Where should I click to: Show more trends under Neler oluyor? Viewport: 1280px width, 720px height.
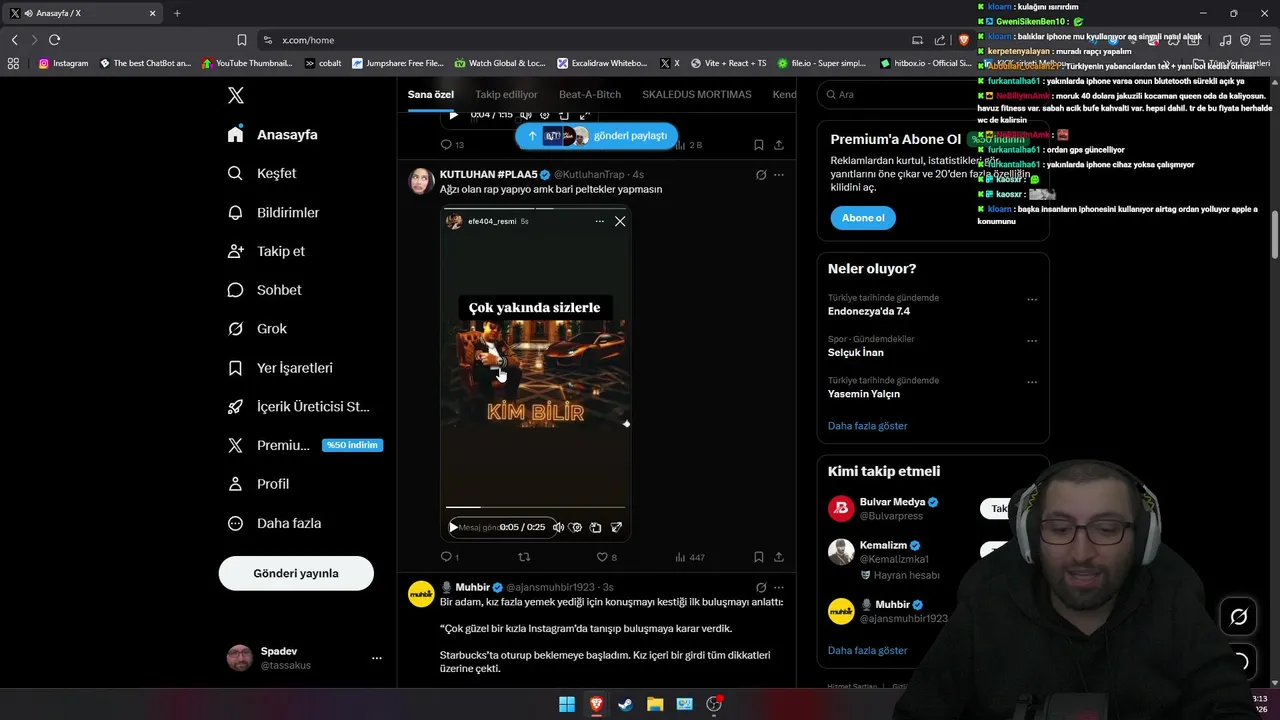point(867,426)
